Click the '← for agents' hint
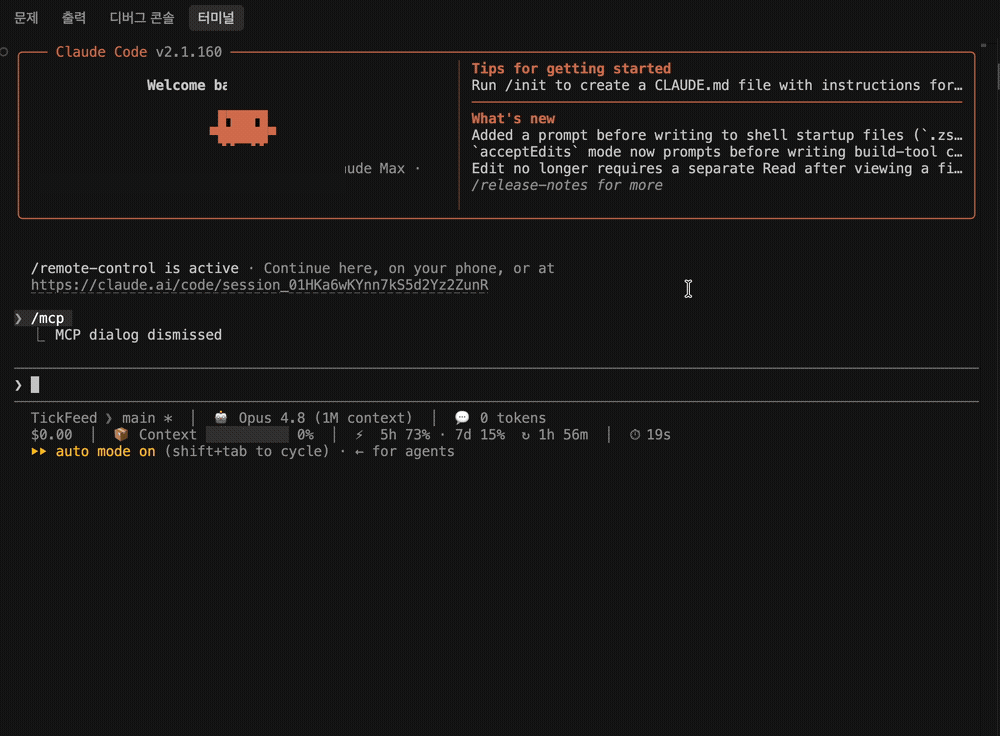Image resolution: width=1000 pixels, height=736 pixels. (405, 452)
